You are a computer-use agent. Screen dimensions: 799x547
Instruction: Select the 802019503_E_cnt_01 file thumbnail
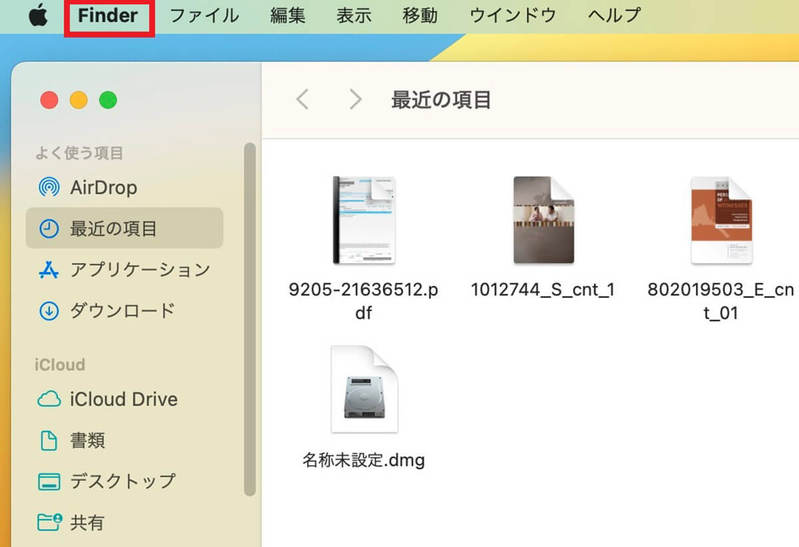coord(721,220)
